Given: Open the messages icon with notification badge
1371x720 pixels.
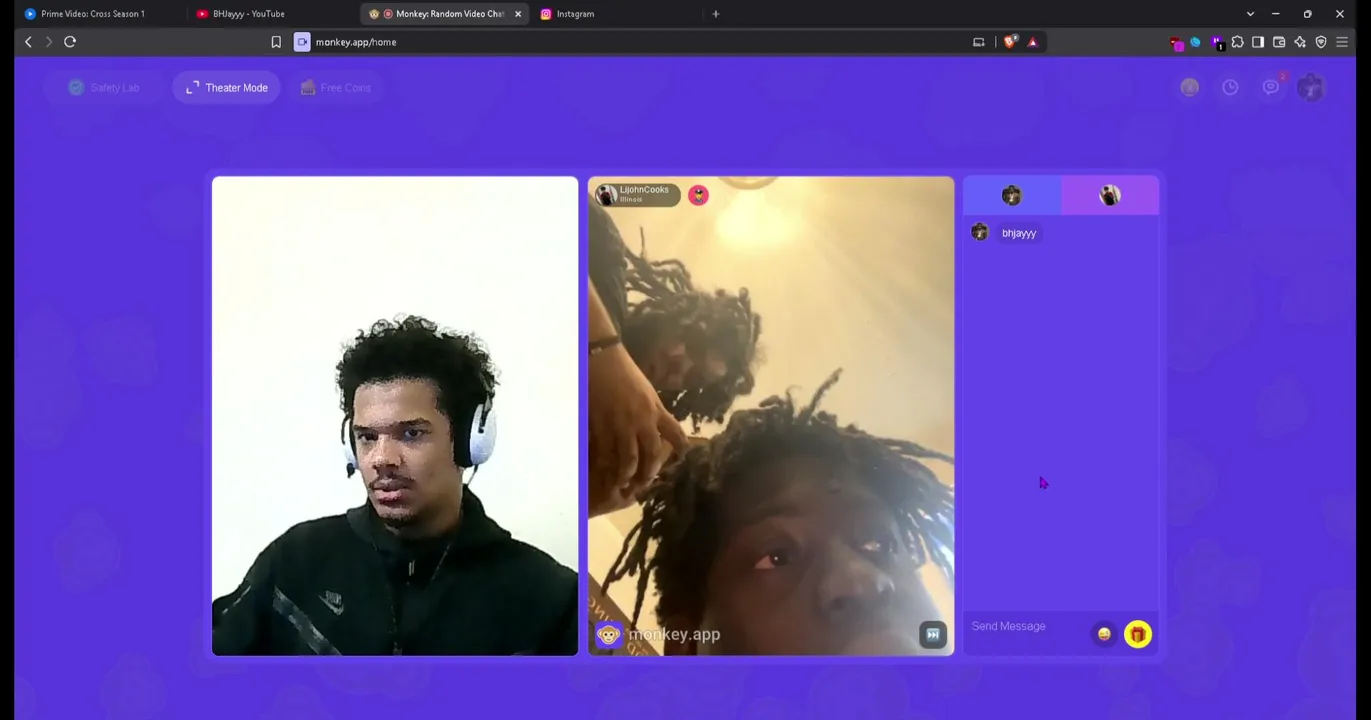Looking at the screenshot, I should [1271, 88].
